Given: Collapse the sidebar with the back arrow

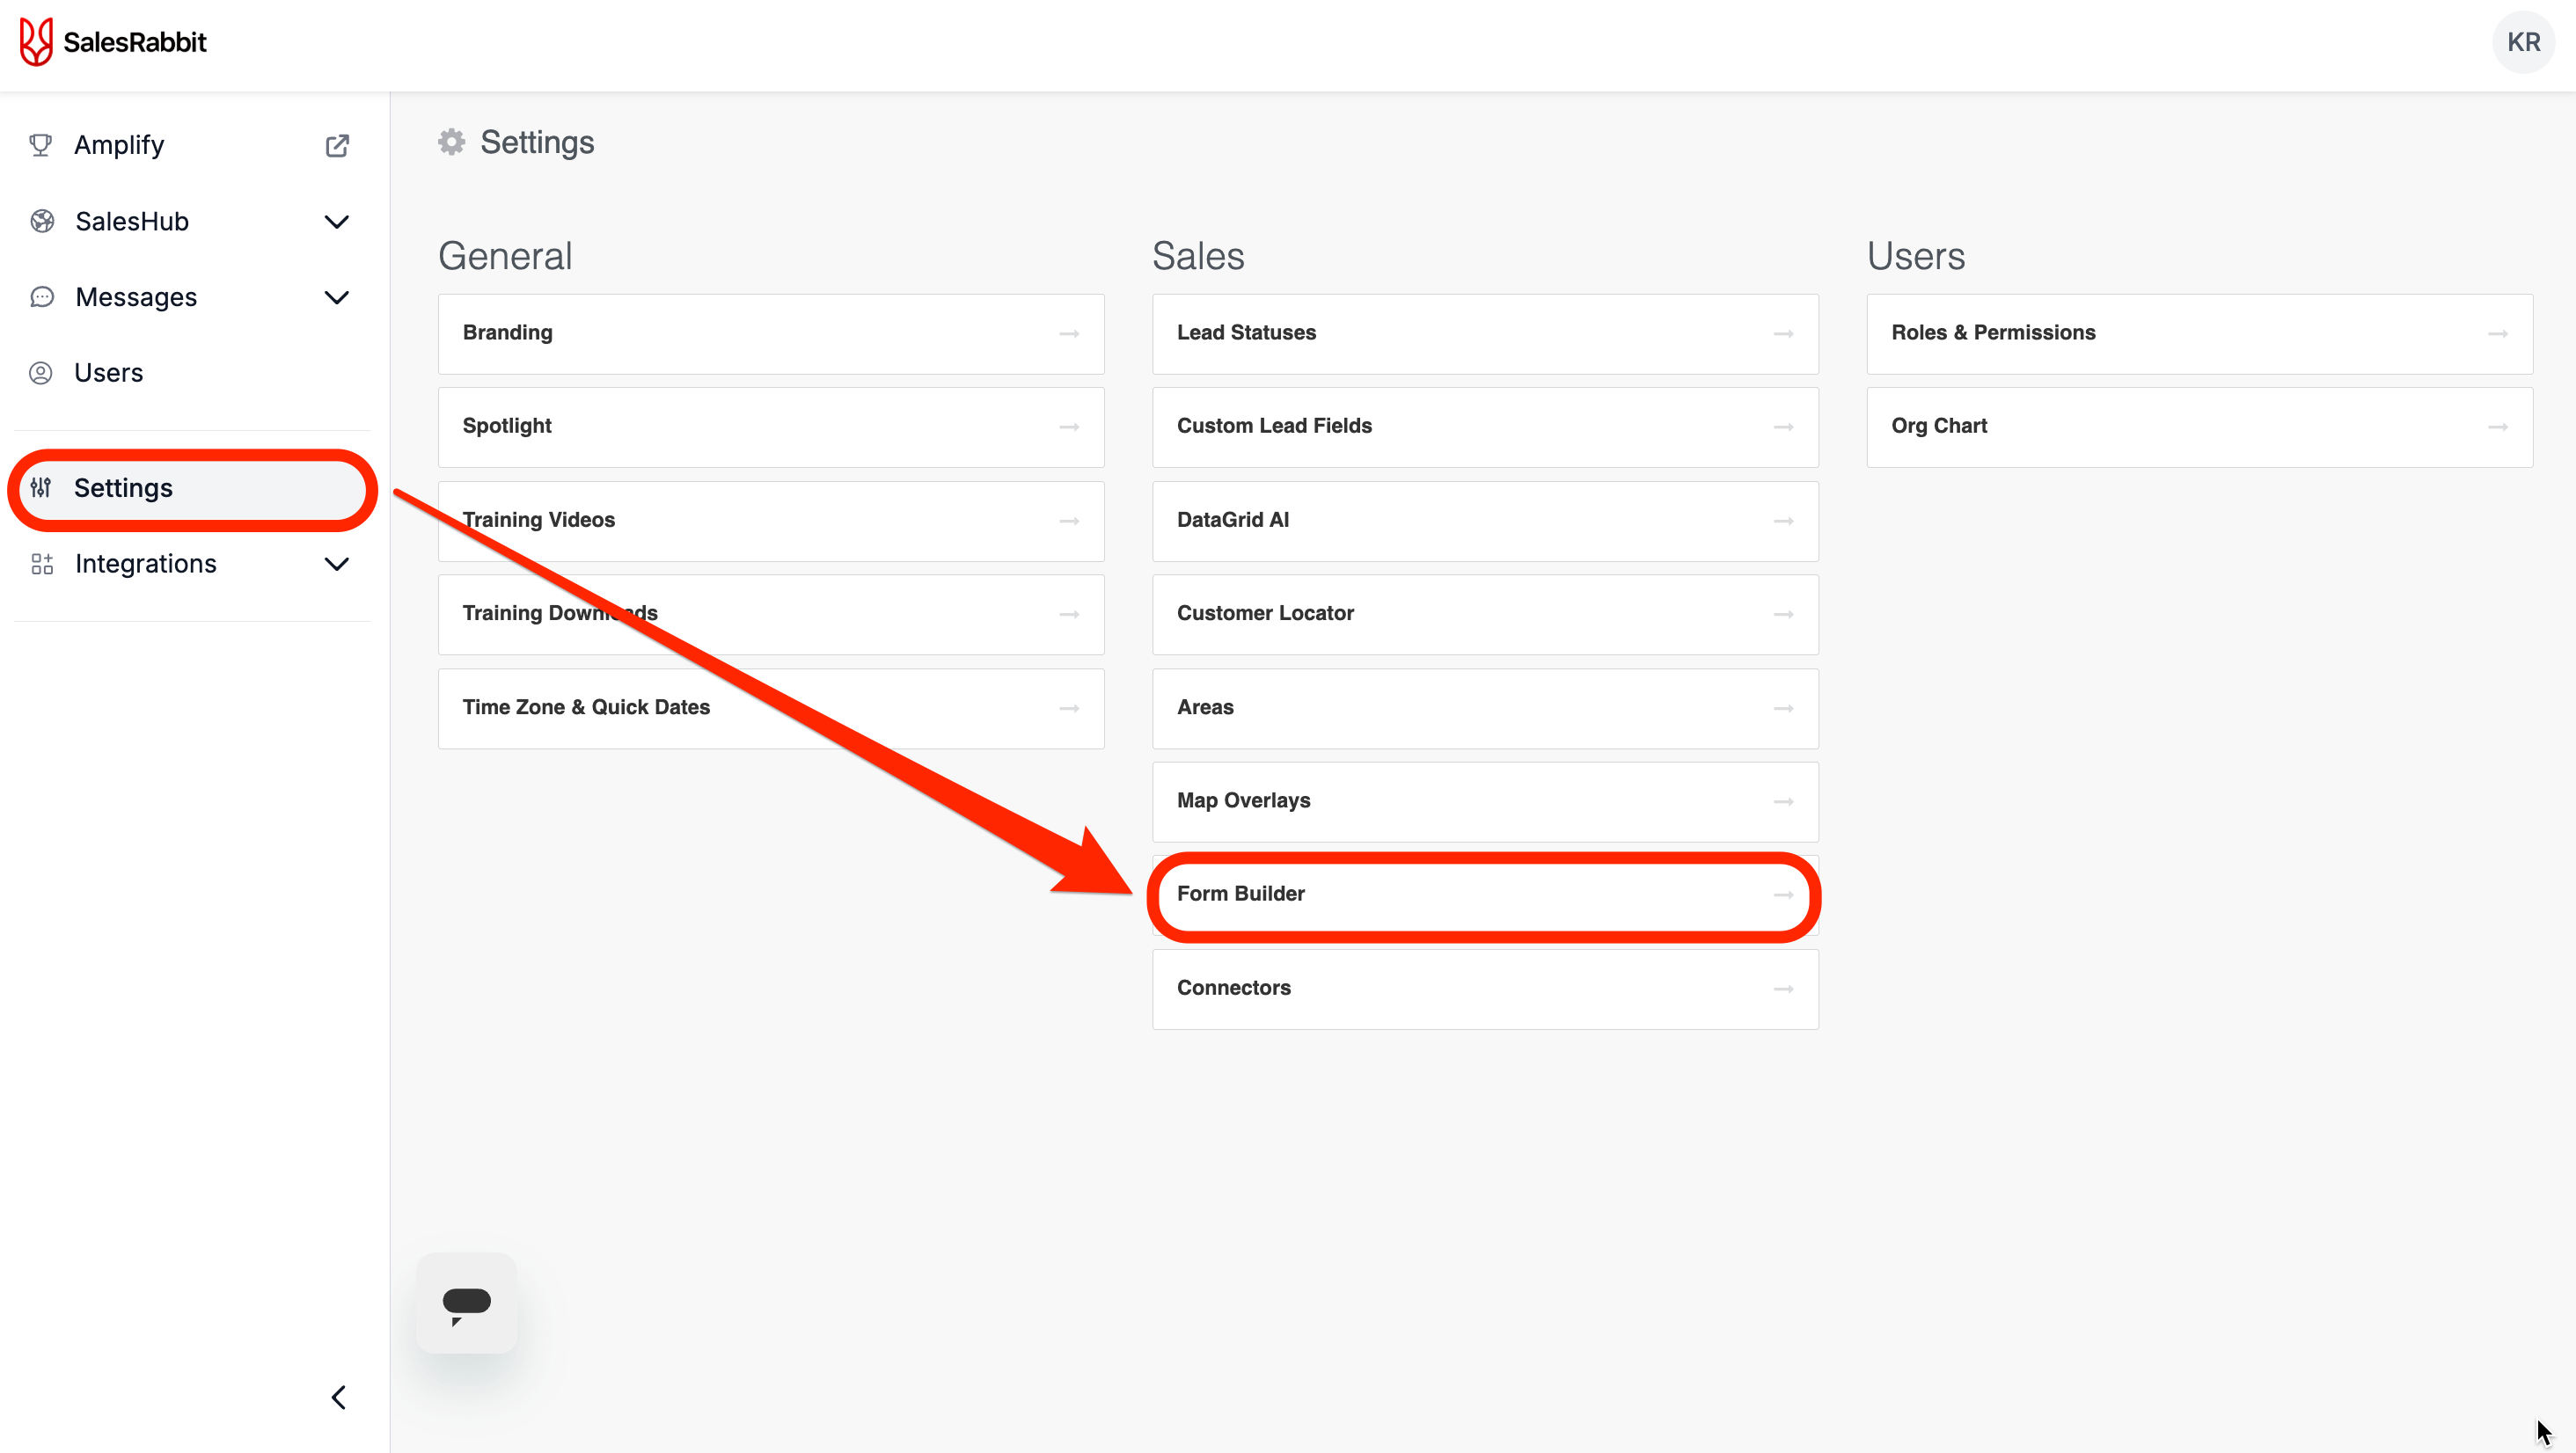Looking at the screenshot, I should [339, 1397].
